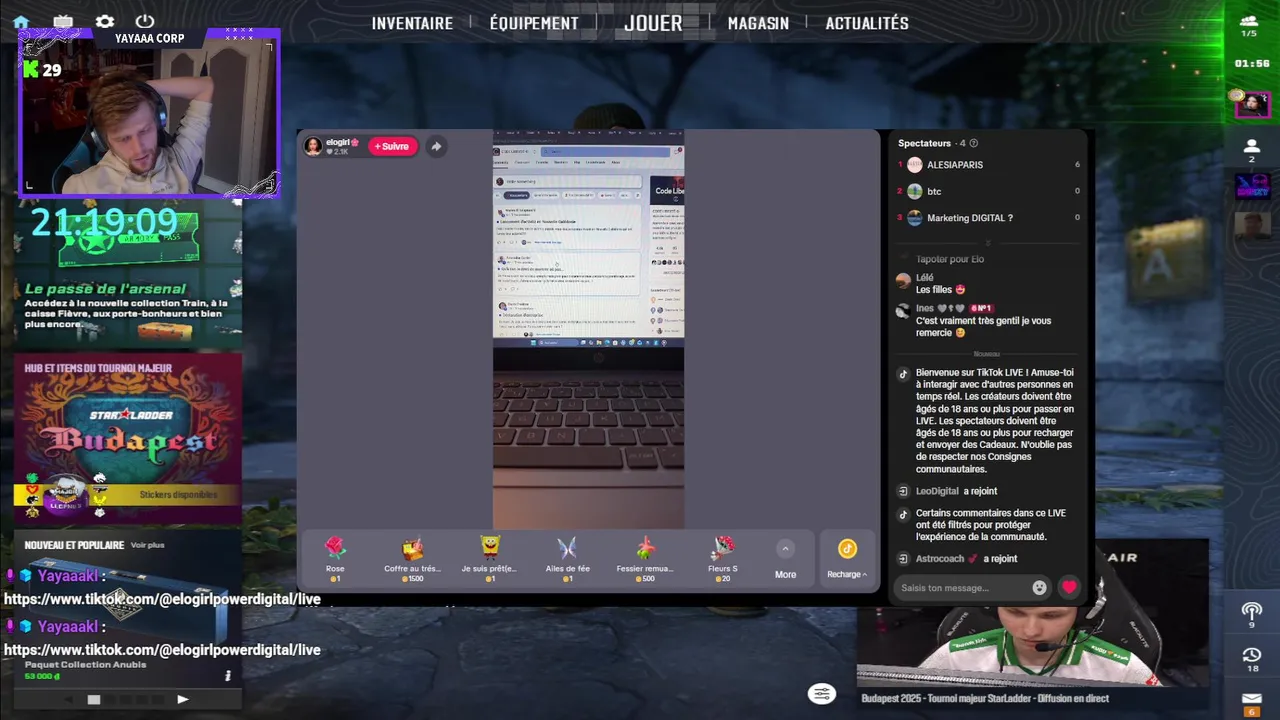Open the Recharge coins menu

coord(847,559)
